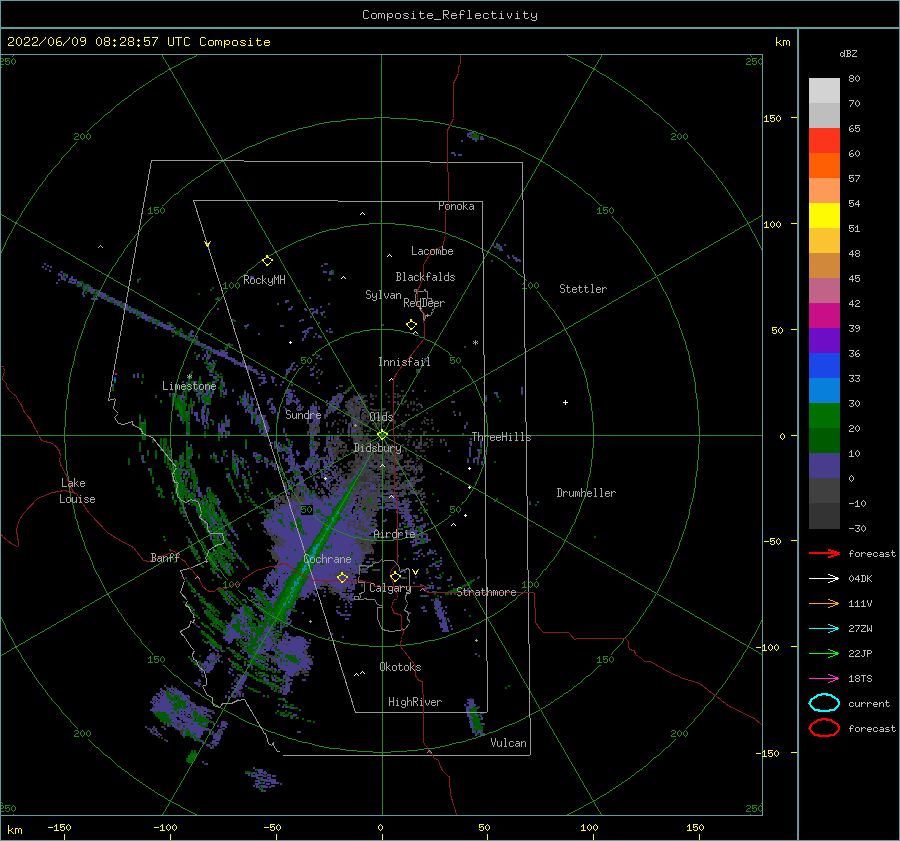
Task: Click the cyan 27ZW arrow icon
Action: tap(824, 629)
